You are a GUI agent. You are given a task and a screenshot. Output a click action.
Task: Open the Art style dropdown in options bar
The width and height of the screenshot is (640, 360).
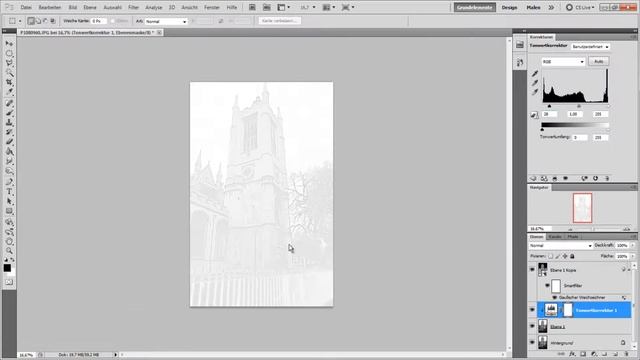[x=166, y=21]
